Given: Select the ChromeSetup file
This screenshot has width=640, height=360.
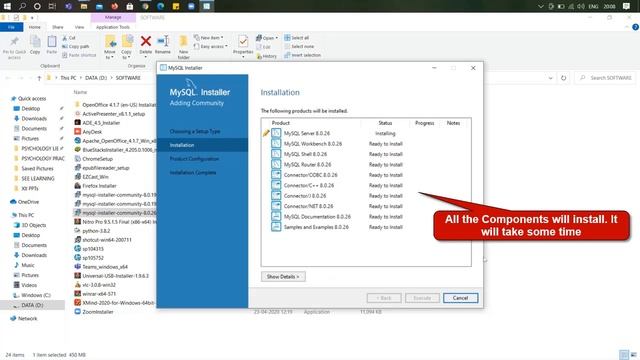Looking at the screenshot, I should point(97,159).
